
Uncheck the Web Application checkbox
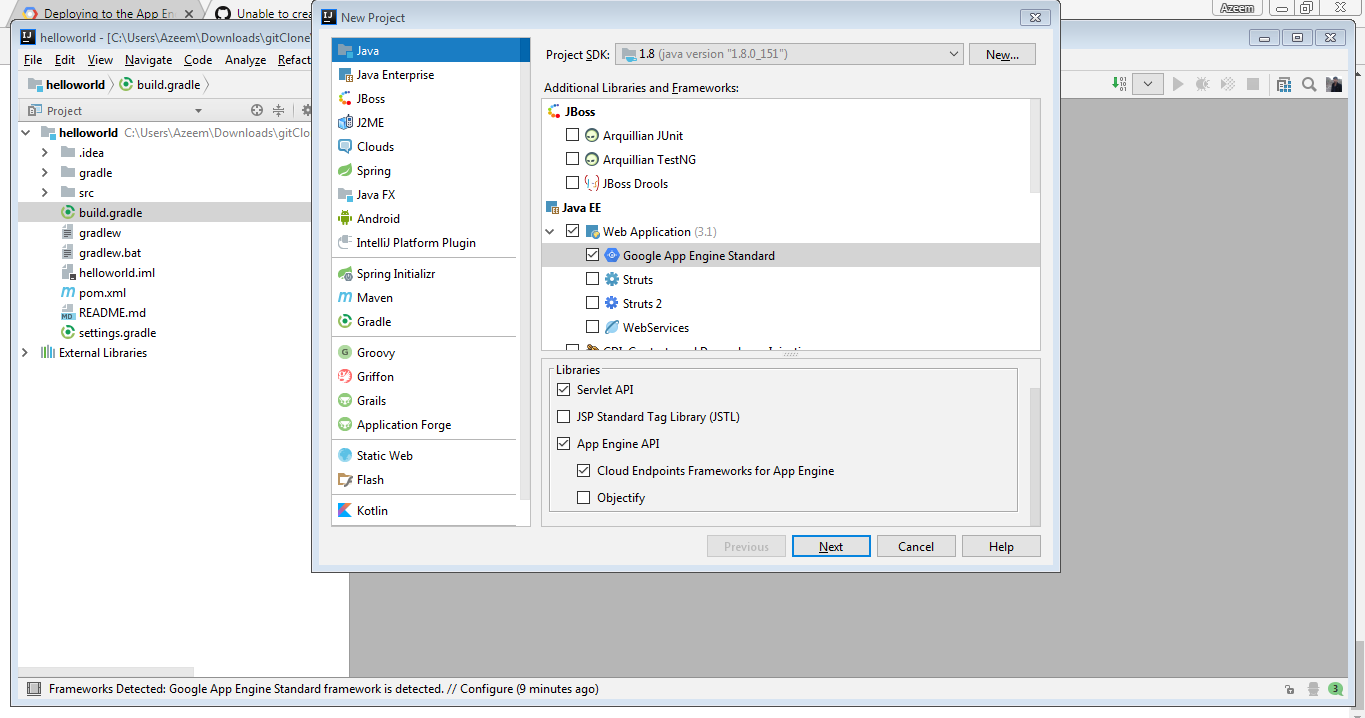pyautogui.click(x=572, y=231)
